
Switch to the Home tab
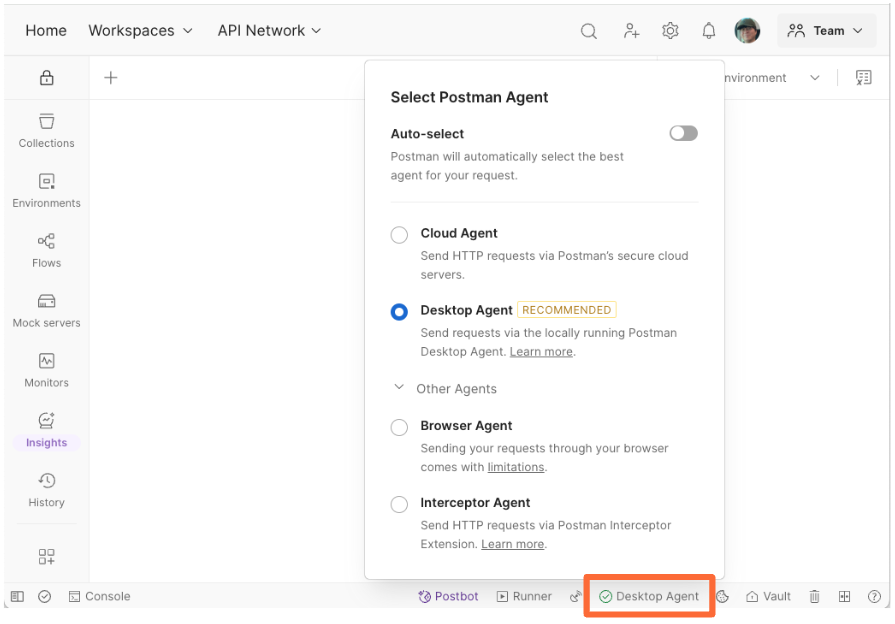(x=46, y=30)
